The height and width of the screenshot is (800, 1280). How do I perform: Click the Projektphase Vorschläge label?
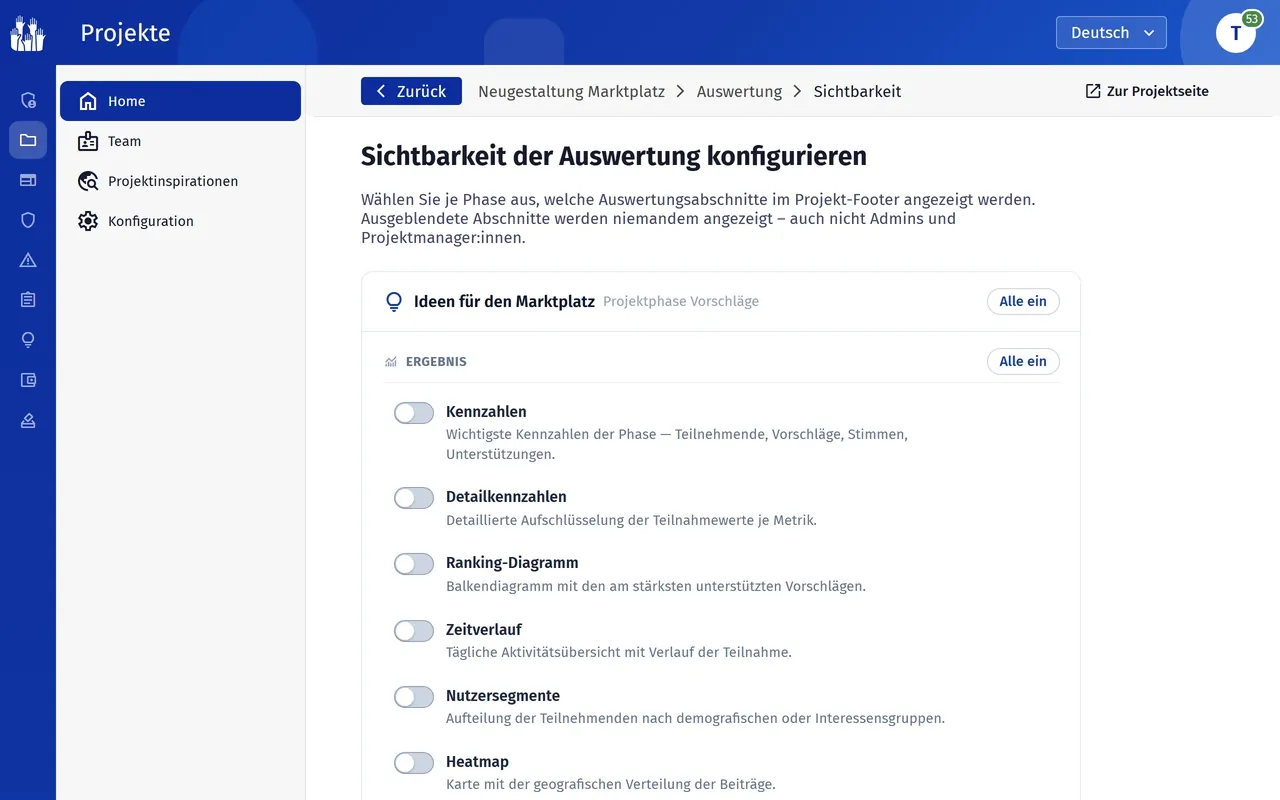(x=681, y=301)
